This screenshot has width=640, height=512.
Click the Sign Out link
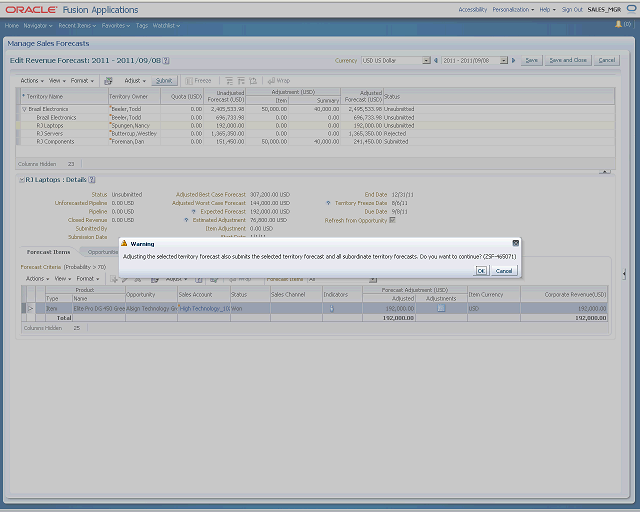[572, 9]
